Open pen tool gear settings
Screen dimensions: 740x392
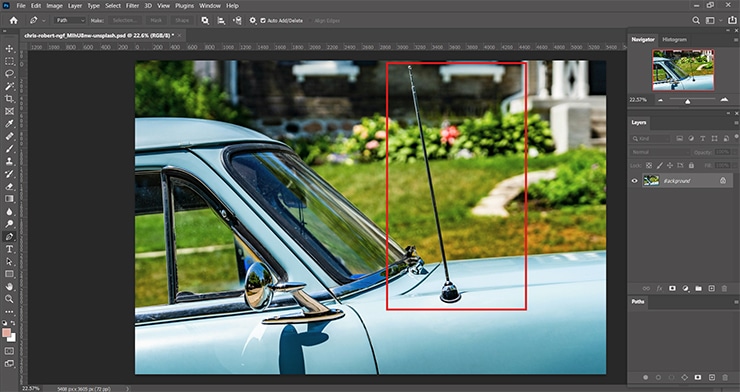point(253,20)
